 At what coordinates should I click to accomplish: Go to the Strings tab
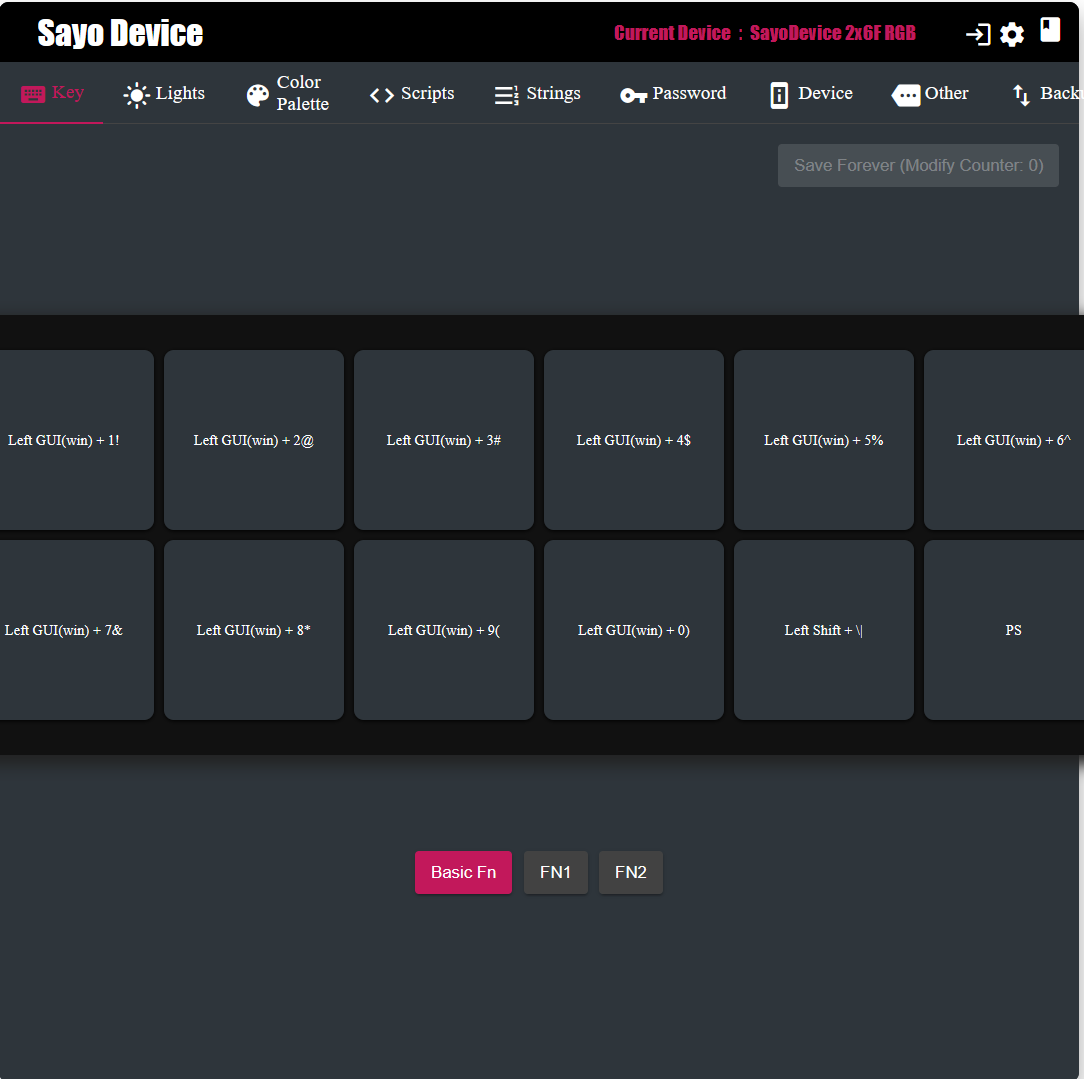[x=538, y=94]
